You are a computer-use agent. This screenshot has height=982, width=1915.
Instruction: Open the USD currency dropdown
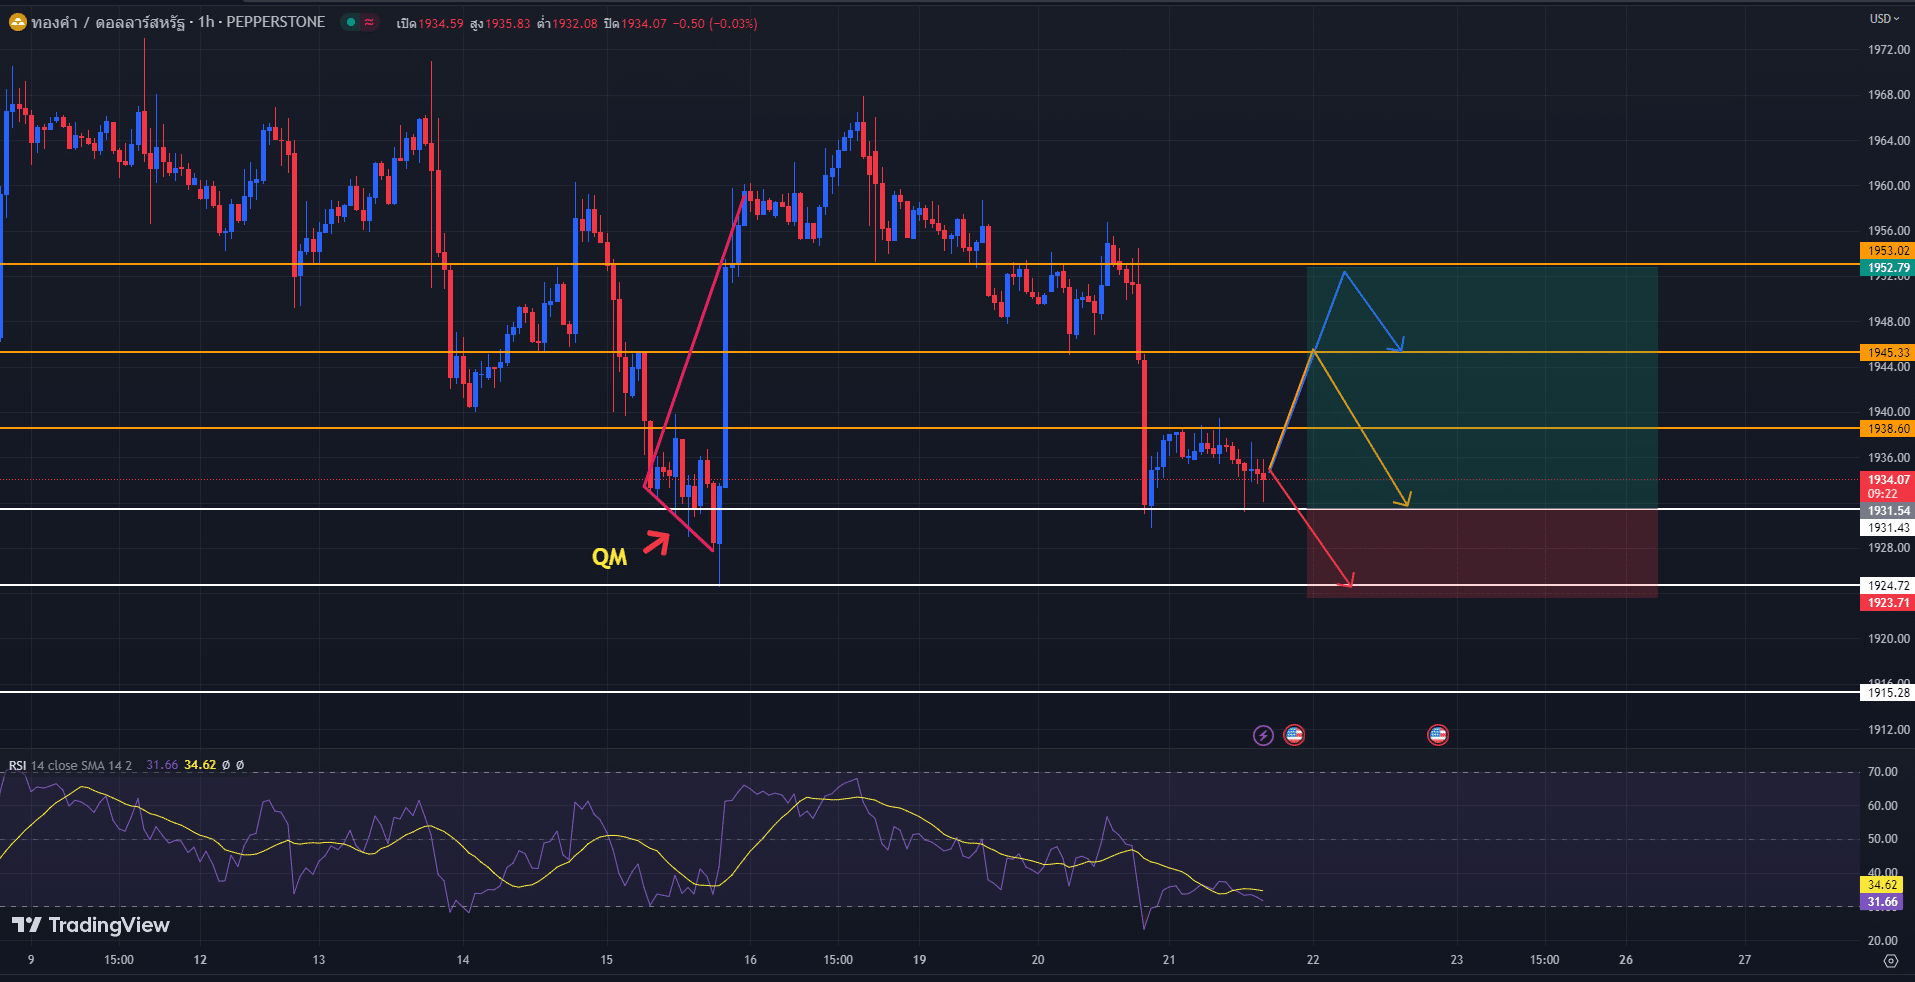click(x=1885, y=18)
